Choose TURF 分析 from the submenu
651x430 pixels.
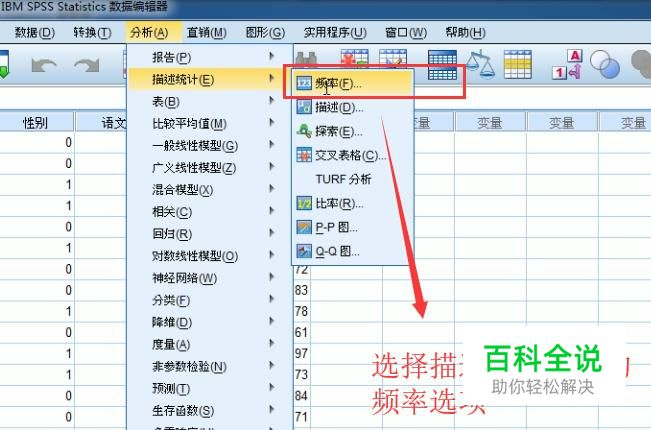pyautogui.click(x=353, y=179)
